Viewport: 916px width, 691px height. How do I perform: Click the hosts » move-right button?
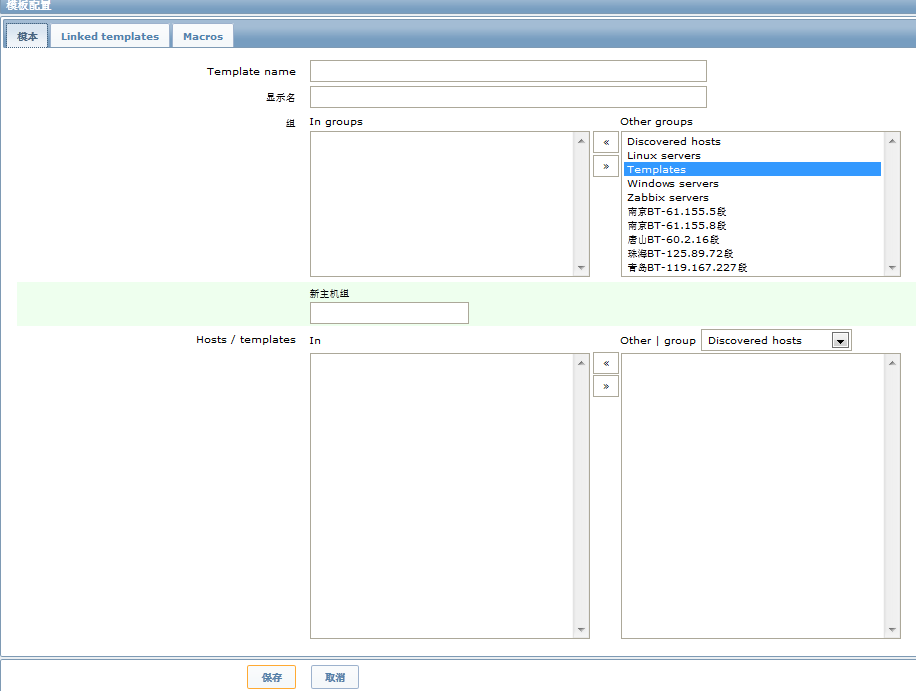606,386
